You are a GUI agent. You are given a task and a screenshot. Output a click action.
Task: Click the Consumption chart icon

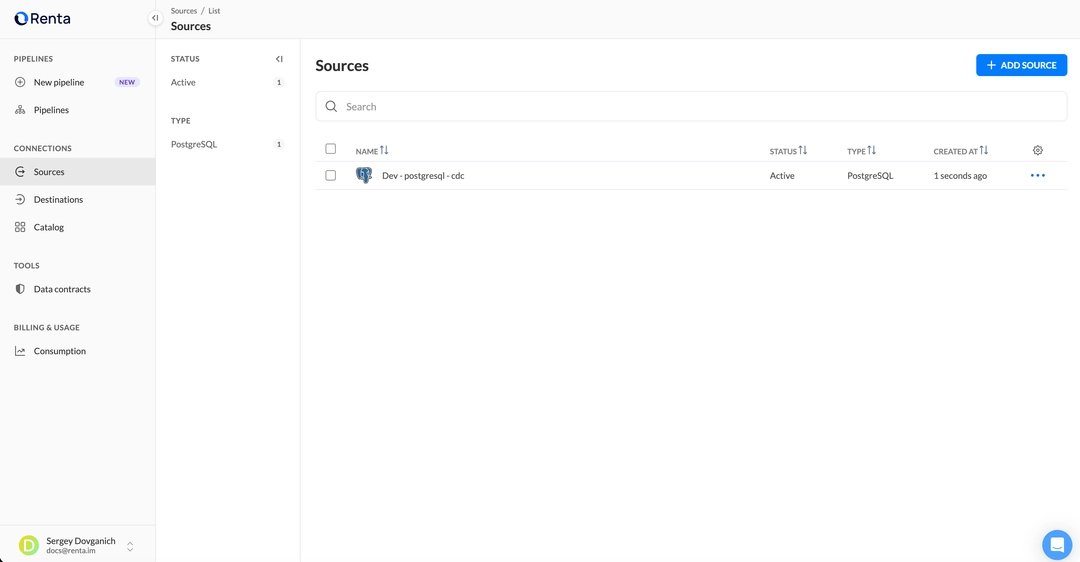click(20, 351)
